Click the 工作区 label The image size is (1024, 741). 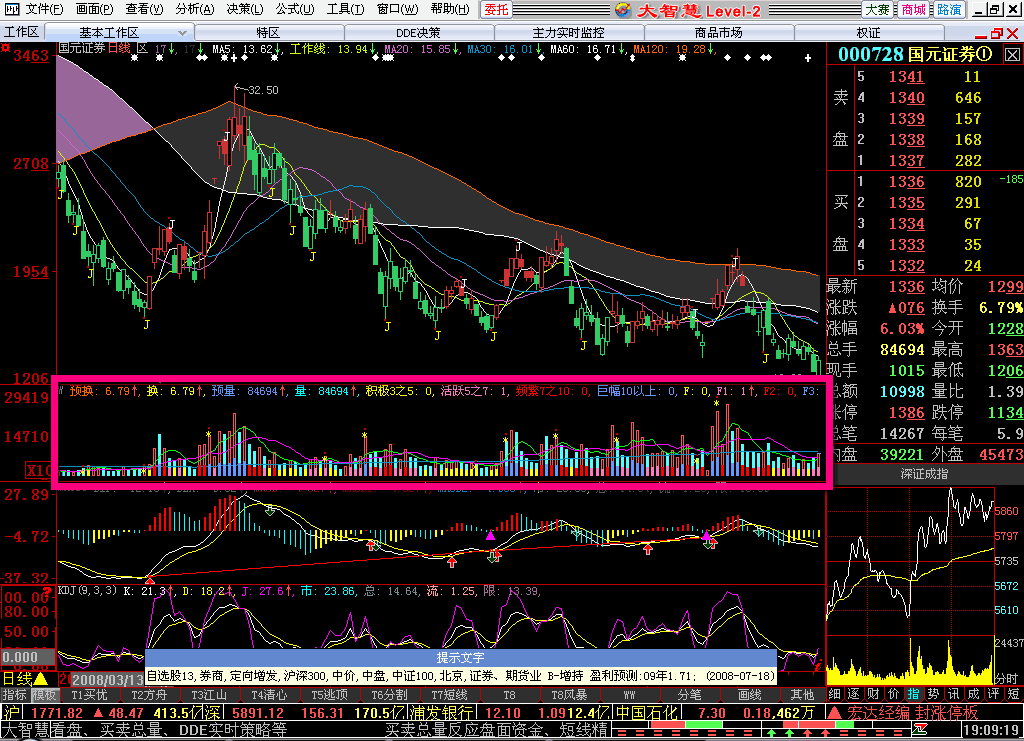coord(22,32)
